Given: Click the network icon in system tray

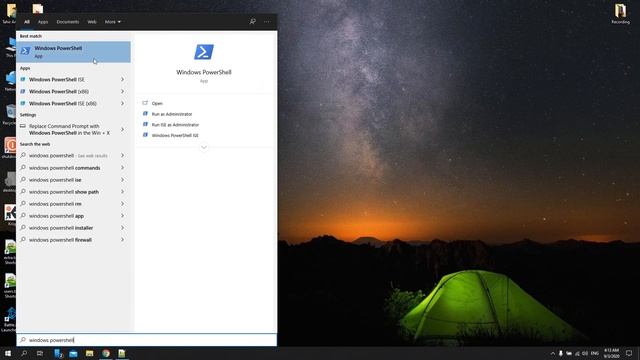Looking at the screenshot, I should pyautogui.click(x=577, y=353).
